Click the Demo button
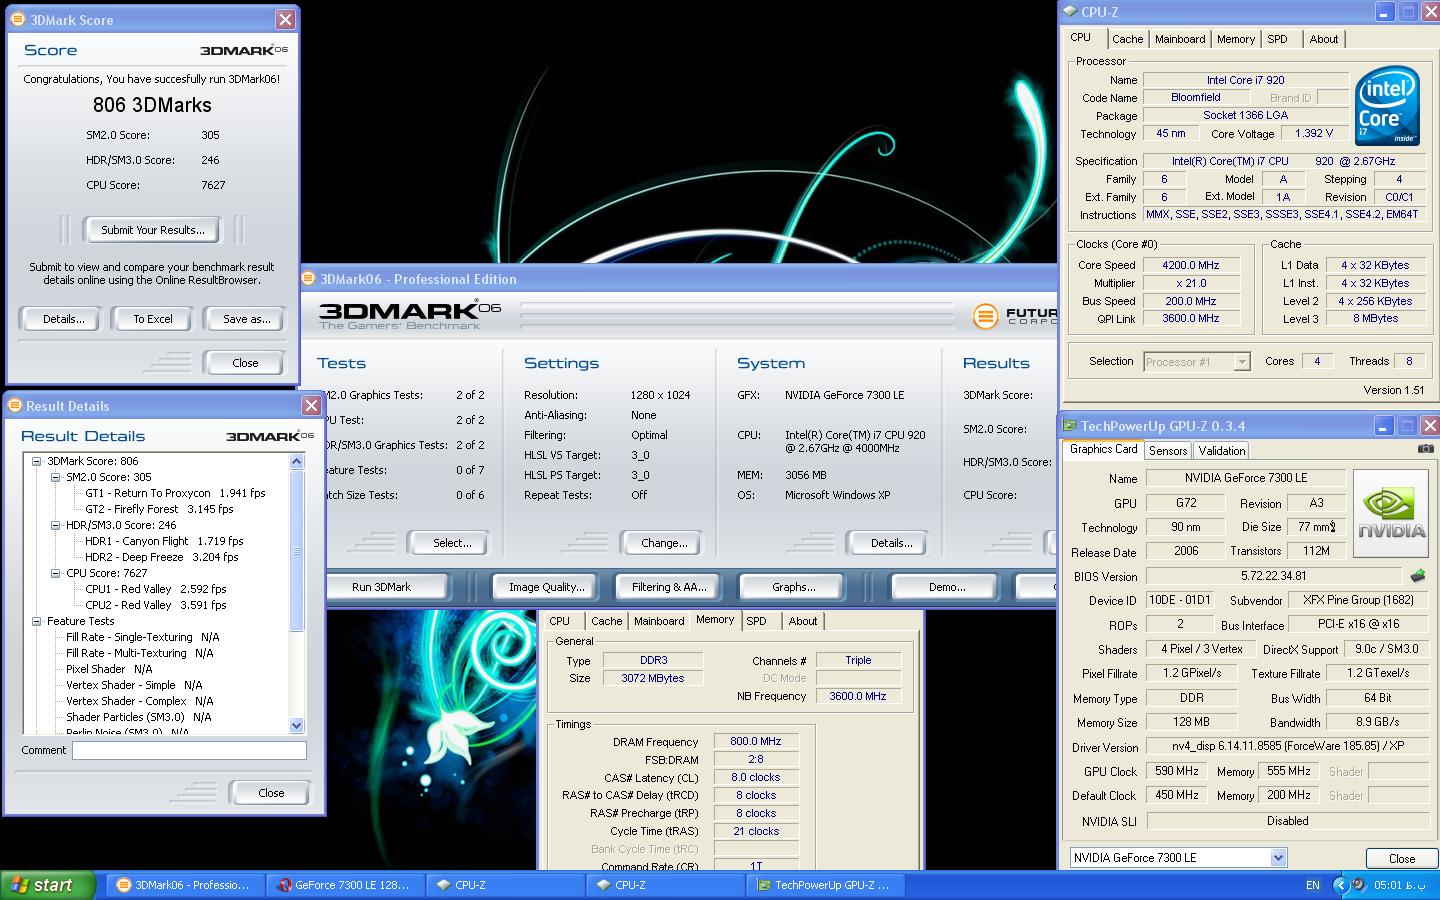The height and width of the screenshot is (900, 1440). point(946,587)
